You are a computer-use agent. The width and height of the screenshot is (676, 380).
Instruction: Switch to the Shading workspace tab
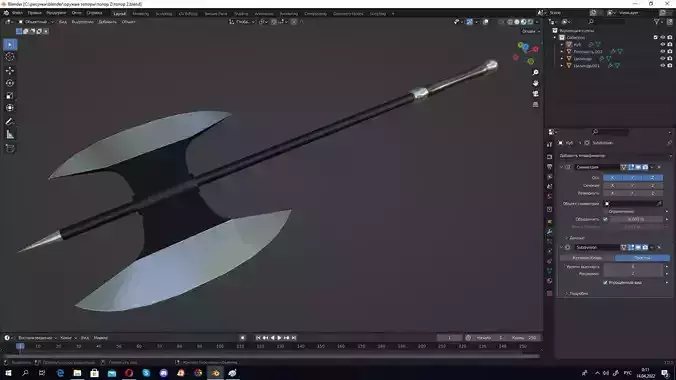[x=241, y=14]
